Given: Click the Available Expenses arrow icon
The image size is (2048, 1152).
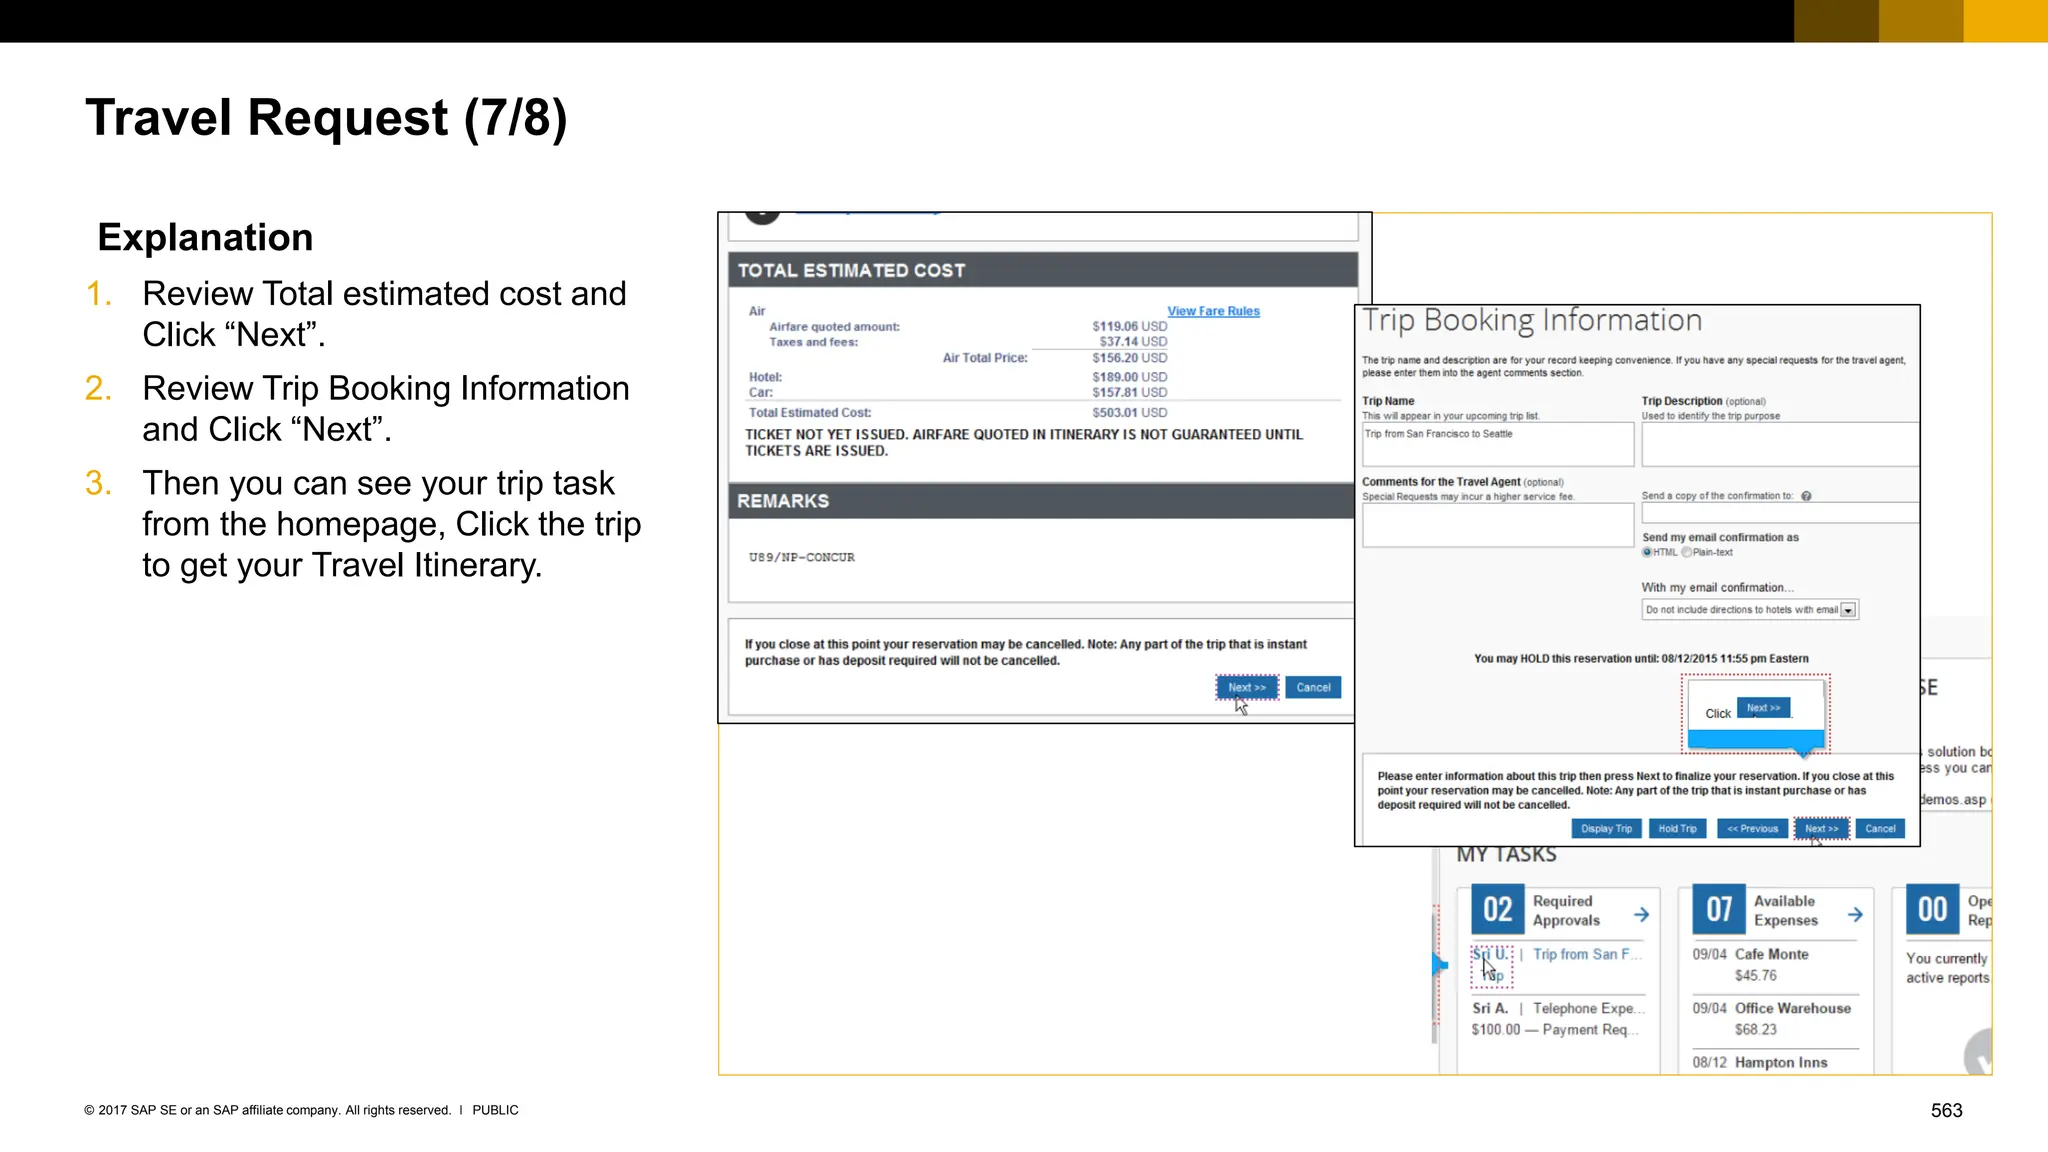Looking at the screenshot, I should [1855, 914].
